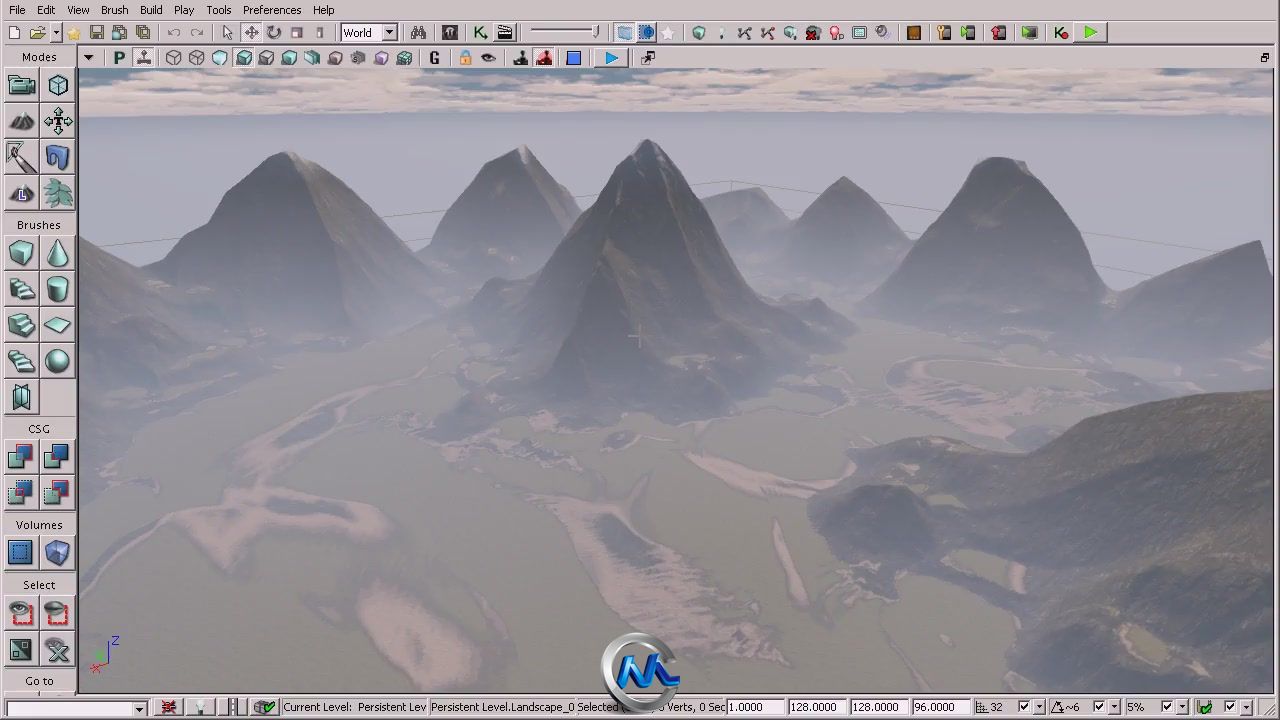Toggle scale snapping checkbox
Viewport: 1280px width, 720px height.
pyautogui.click(x=1166, y=707)
